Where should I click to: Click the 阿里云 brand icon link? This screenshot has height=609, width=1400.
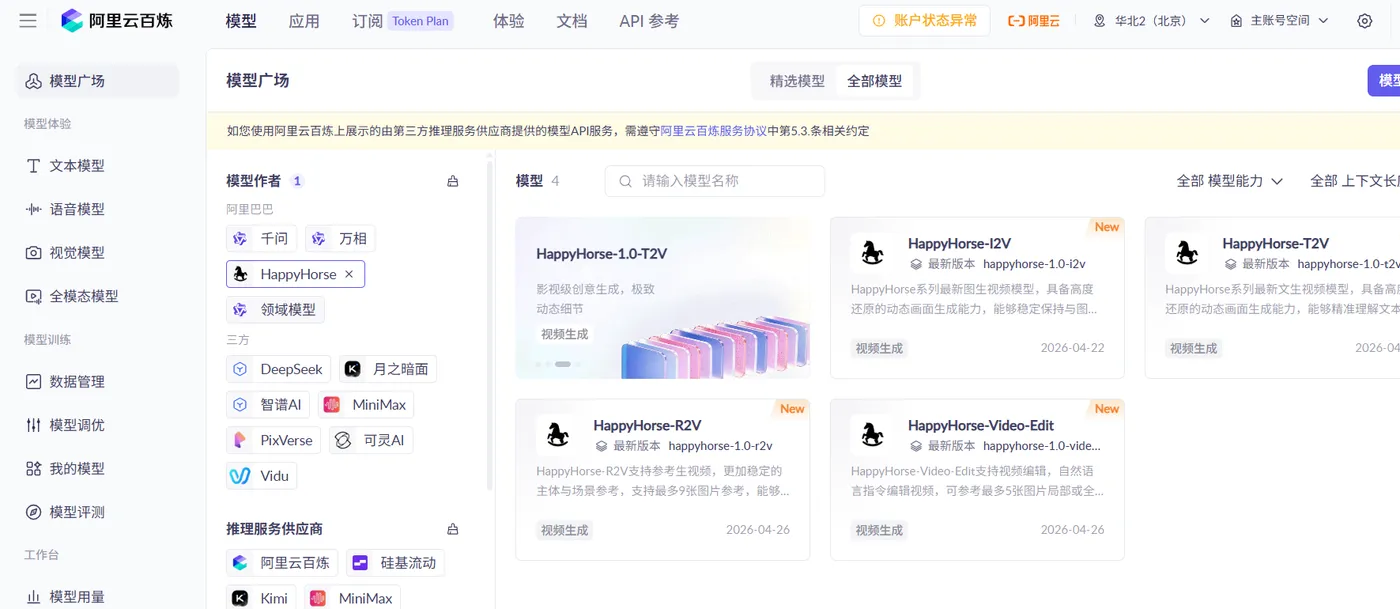click(x=1033, y=21)
